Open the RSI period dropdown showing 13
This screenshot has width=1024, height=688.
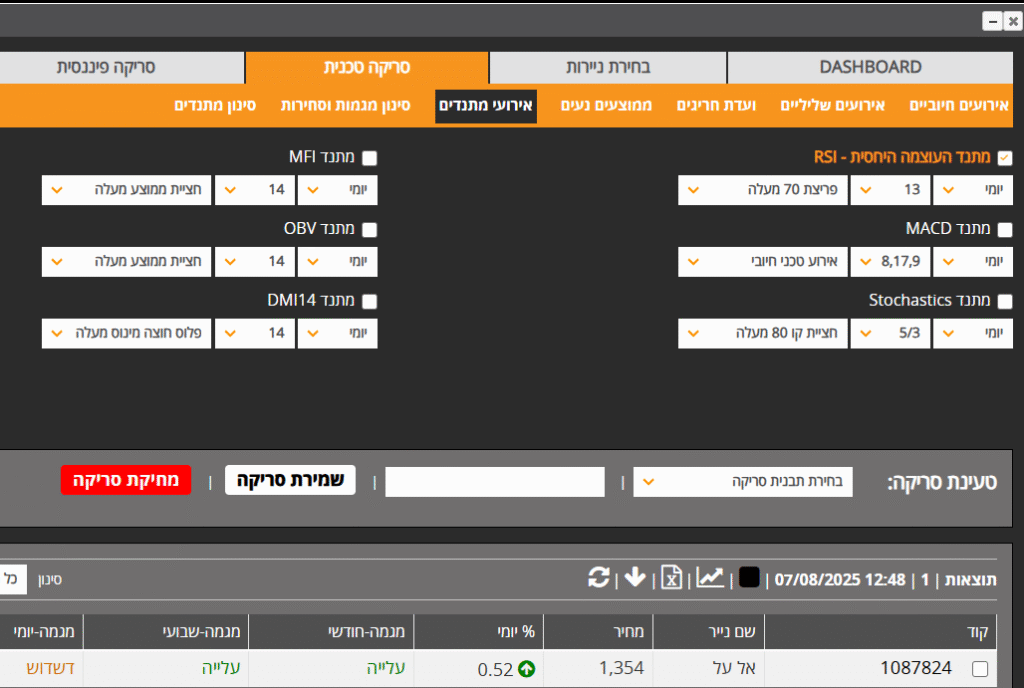pos(889,190)
